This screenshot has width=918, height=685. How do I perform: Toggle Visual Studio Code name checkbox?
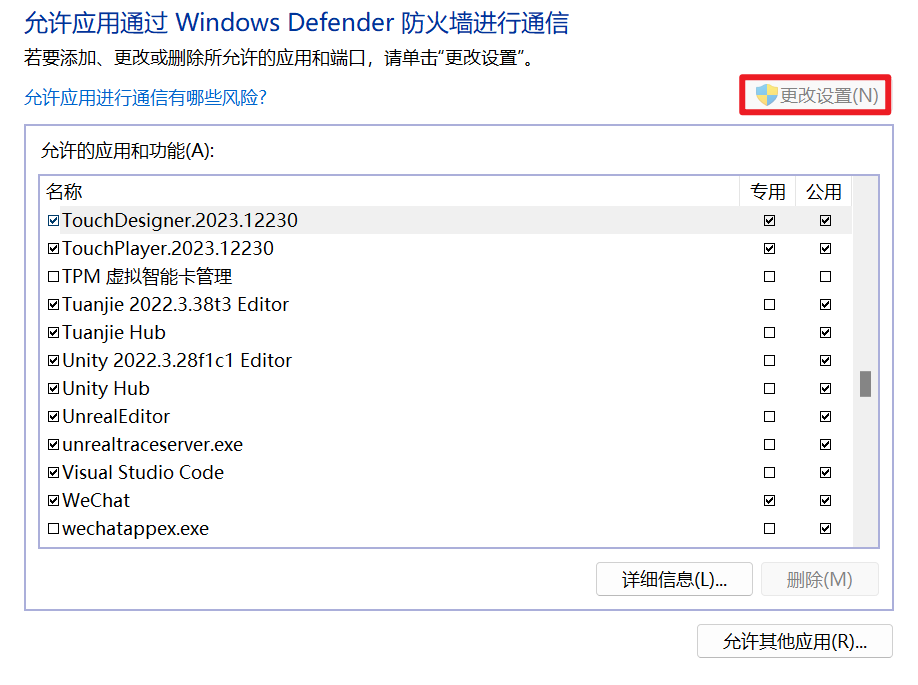53,472
